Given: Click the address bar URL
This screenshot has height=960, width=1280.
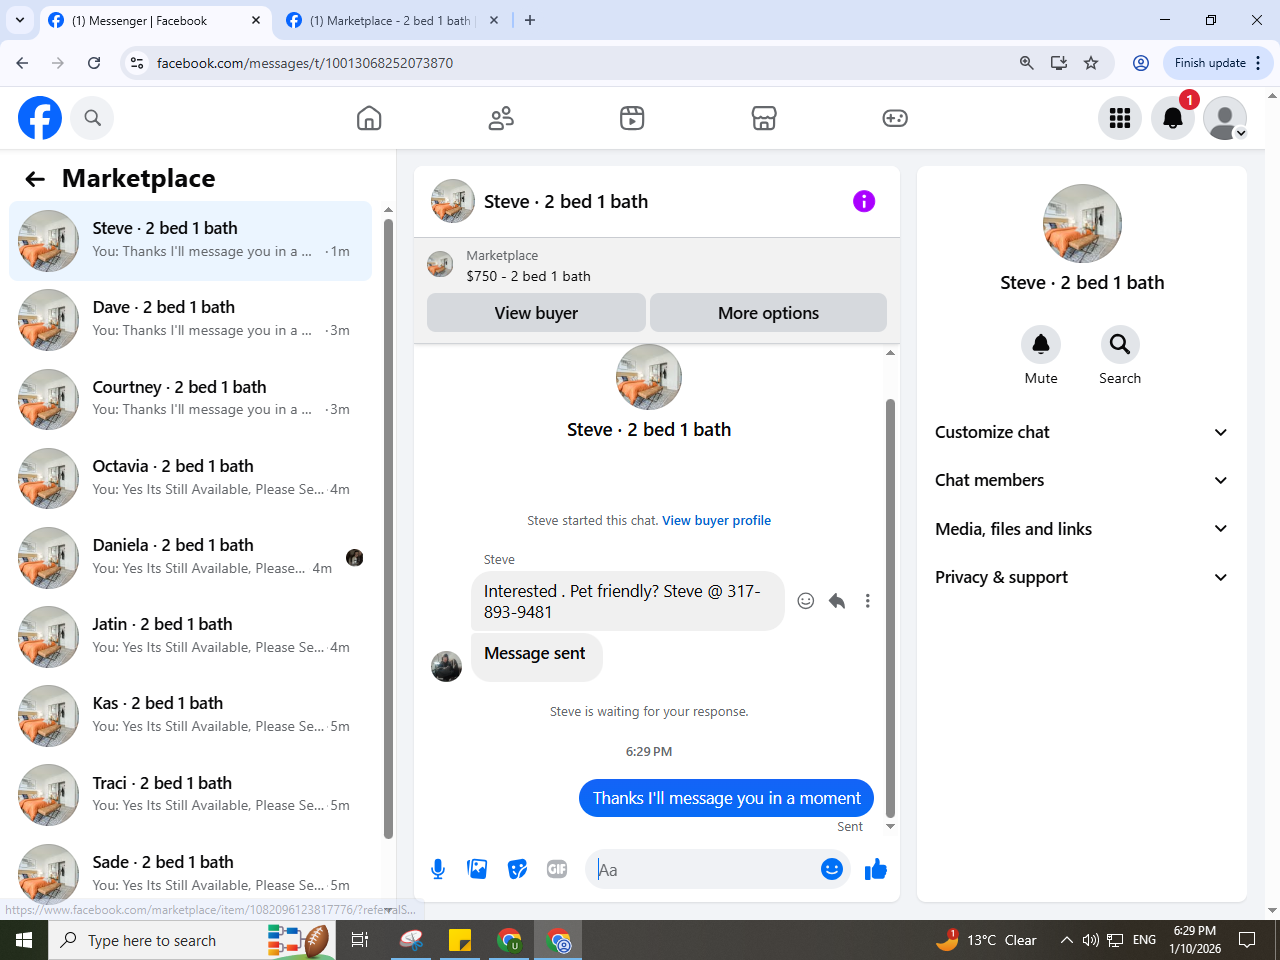Looking at the screenshot, I should coord(305,63).
